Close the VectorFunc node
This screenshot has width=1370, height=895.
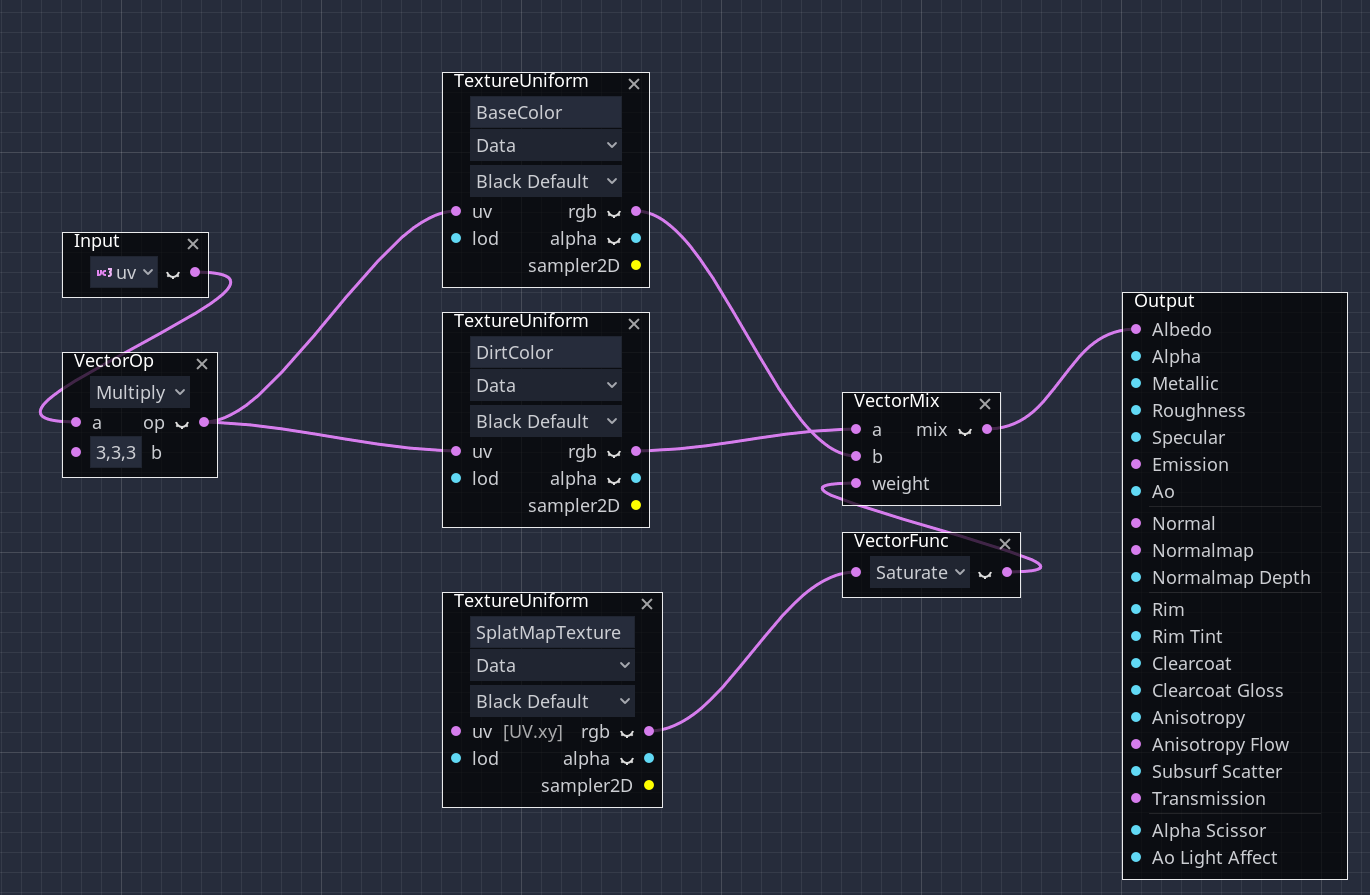1005,544
